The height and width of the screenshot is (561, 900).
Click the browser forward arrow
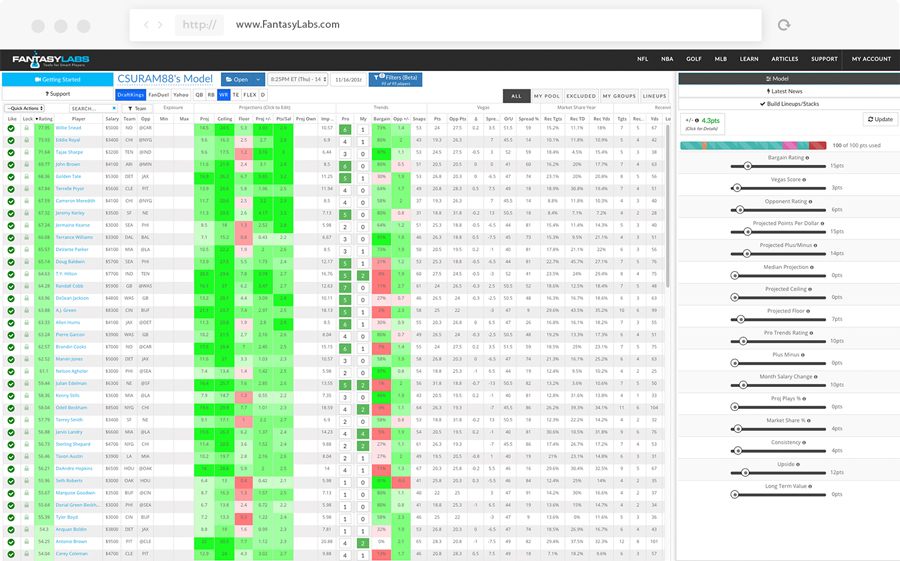pyautogui.click(x=160, y=25)
